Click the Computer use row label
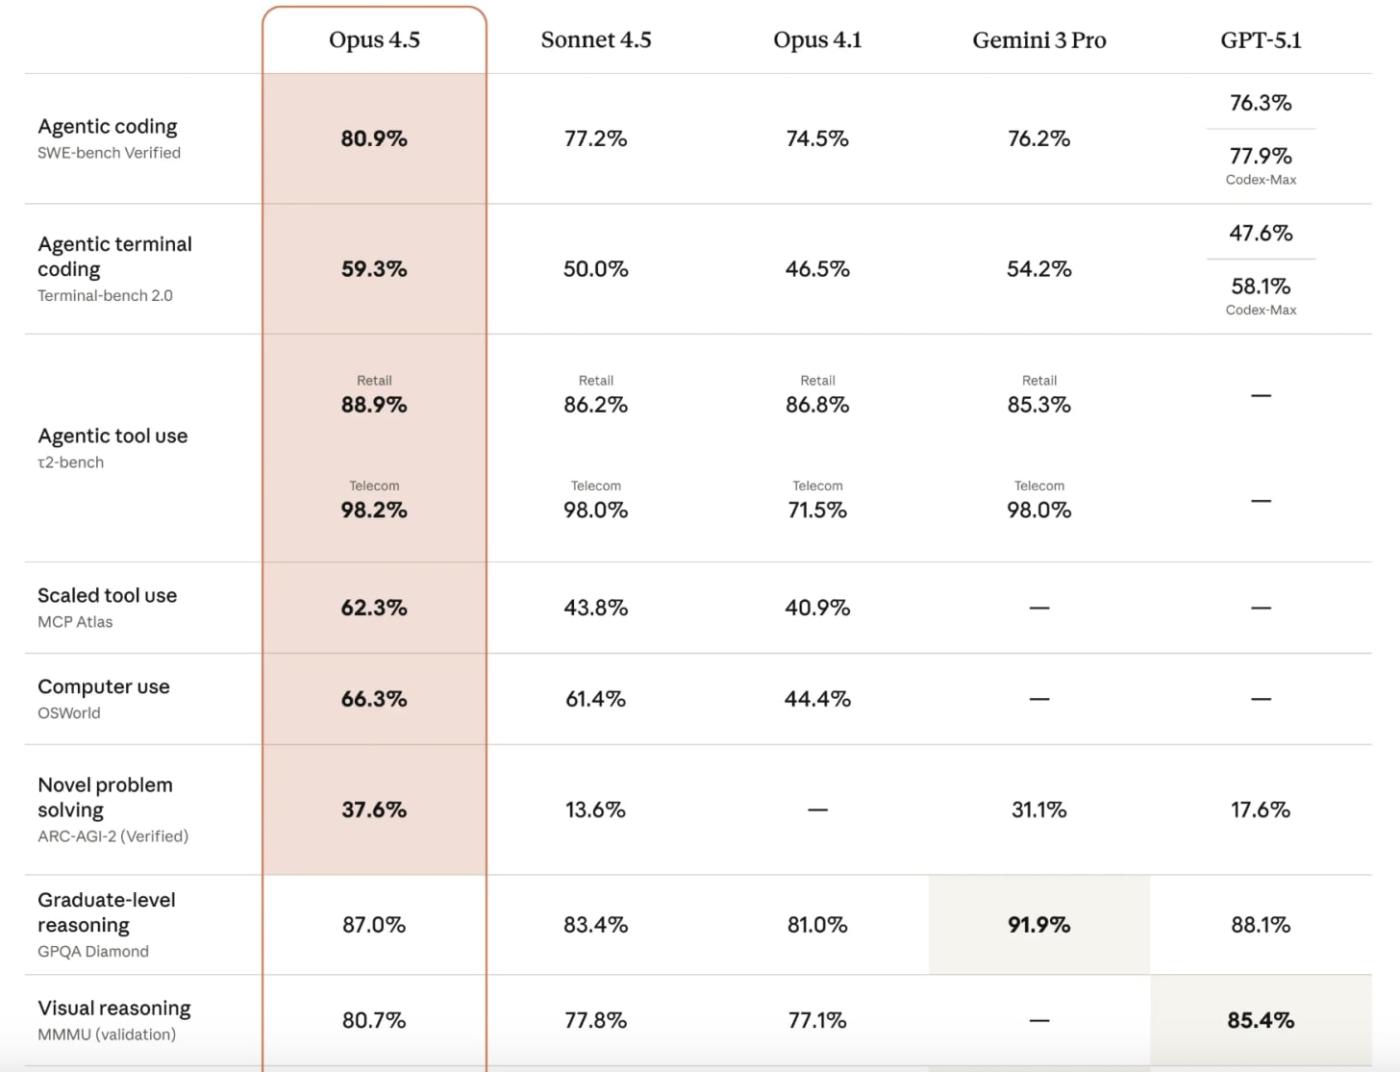Screen dimensions: 1400x1072 click(104, 687)
